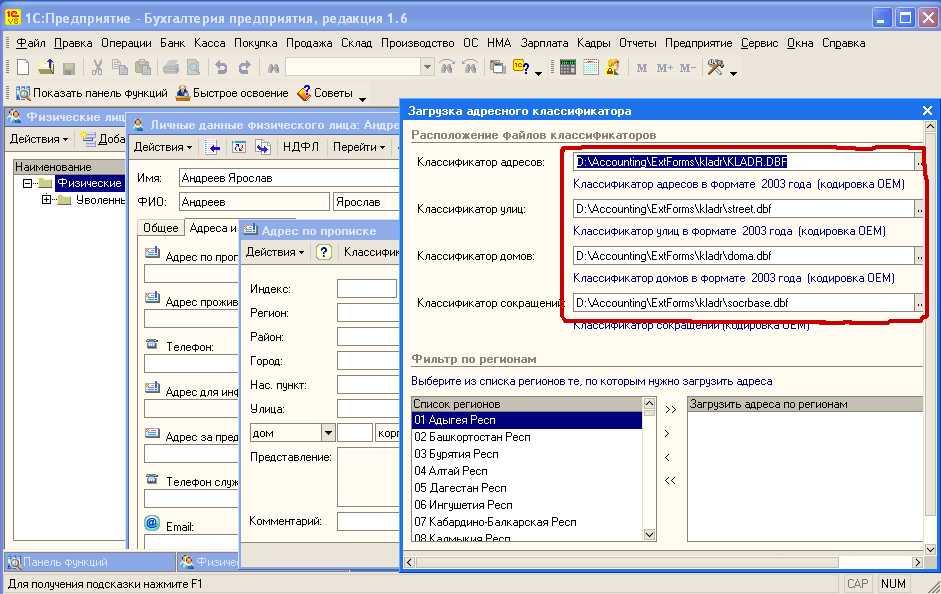This screenshot has height=594, width=941.
Task: Click the НДФЛ button
Action: click(x=300, y=147)
